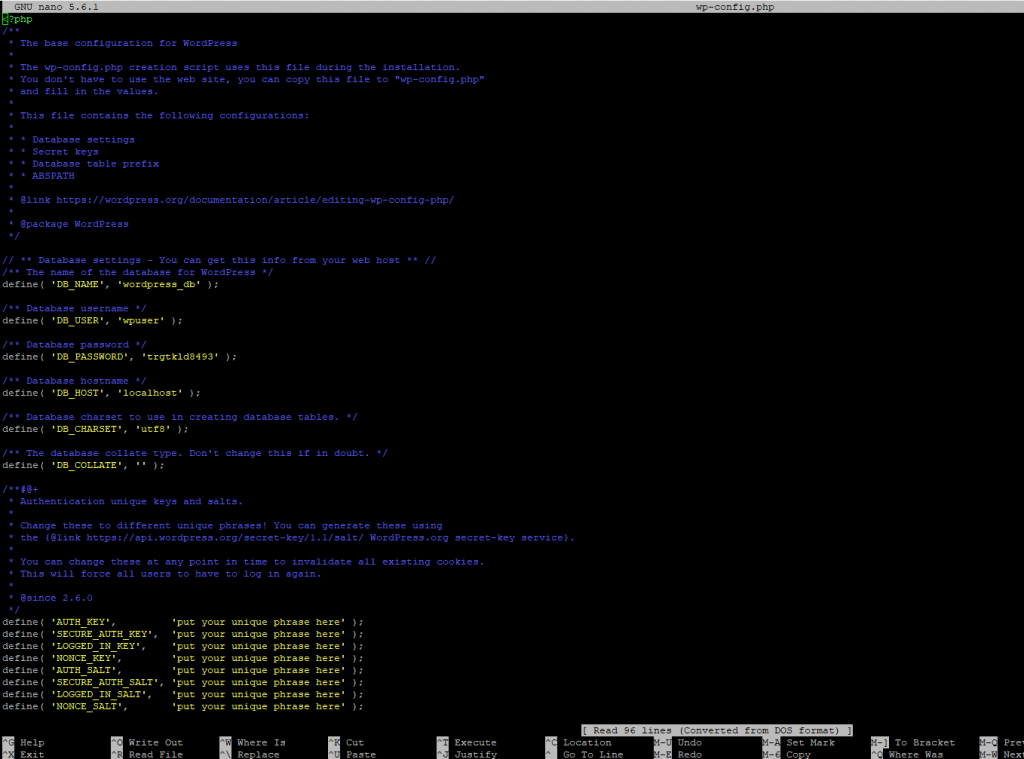The image size is (1024, 759).
Task: Click the Paste shortcut
Action: click(360, 754)
